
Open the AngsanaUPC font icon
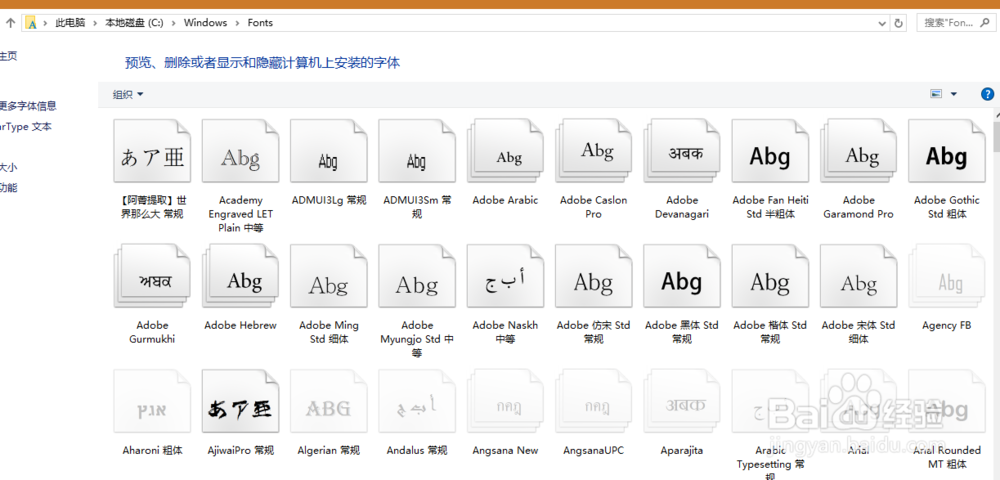tap(593, 402)
